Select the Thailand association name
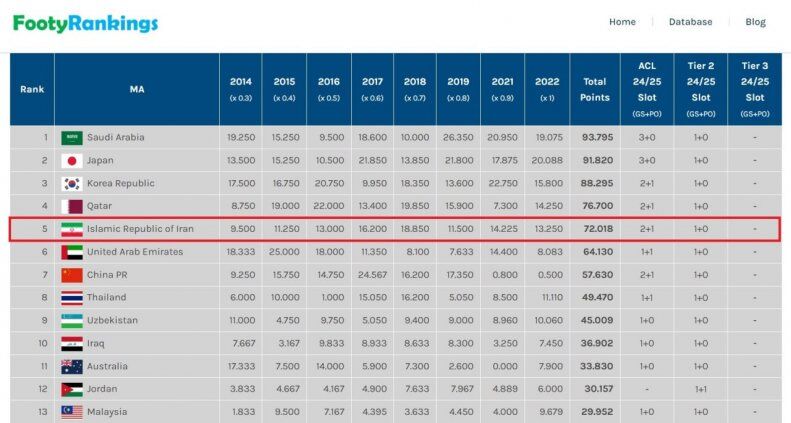Screen dimensions: 791x423 (107, 297)
